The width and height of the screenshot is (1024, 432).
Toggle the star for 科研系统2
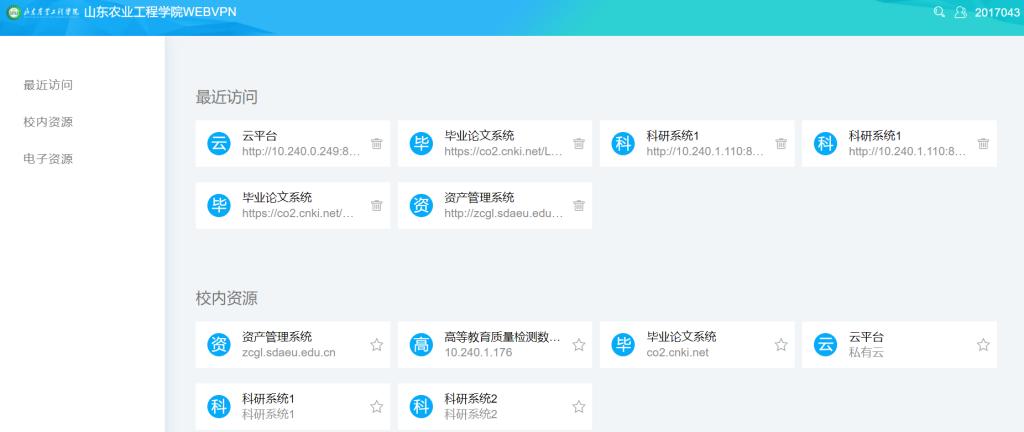578,407
